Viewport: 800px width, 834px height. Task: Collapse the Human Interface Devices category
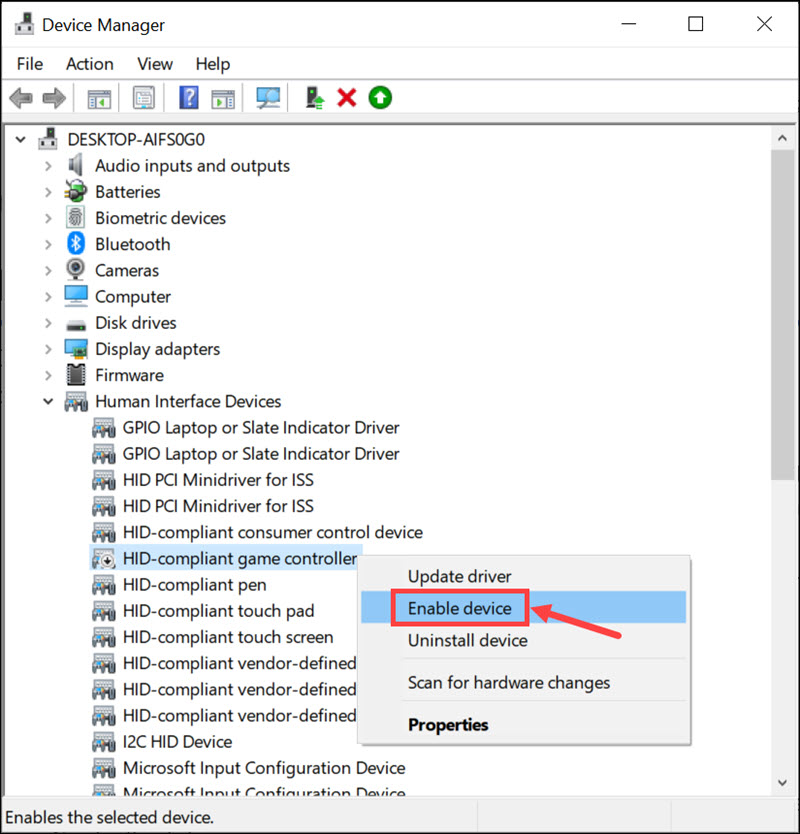click(48, 401)
